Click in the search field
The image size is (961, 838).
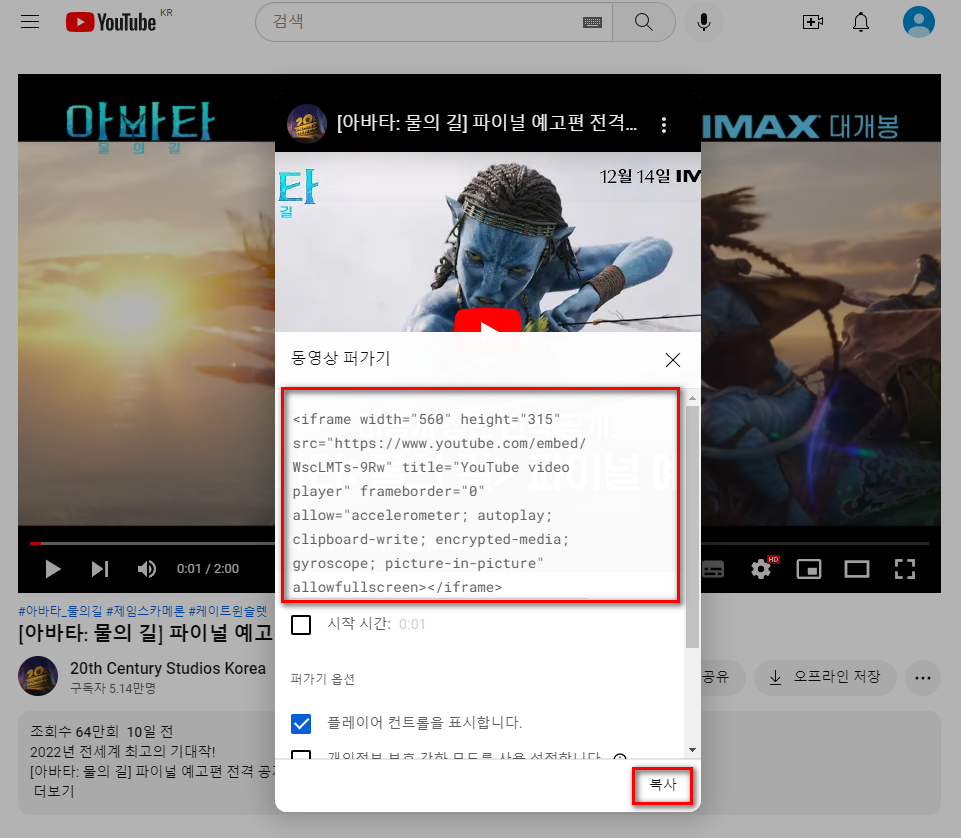click(x=423, y=22)
